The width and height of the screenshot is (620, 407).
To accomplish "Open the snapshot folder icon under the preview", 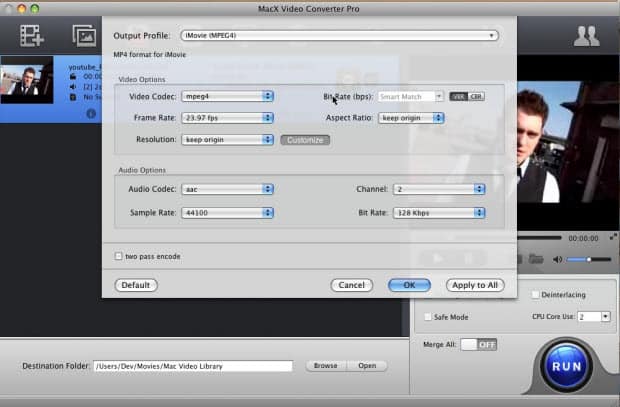I will 536,259.
